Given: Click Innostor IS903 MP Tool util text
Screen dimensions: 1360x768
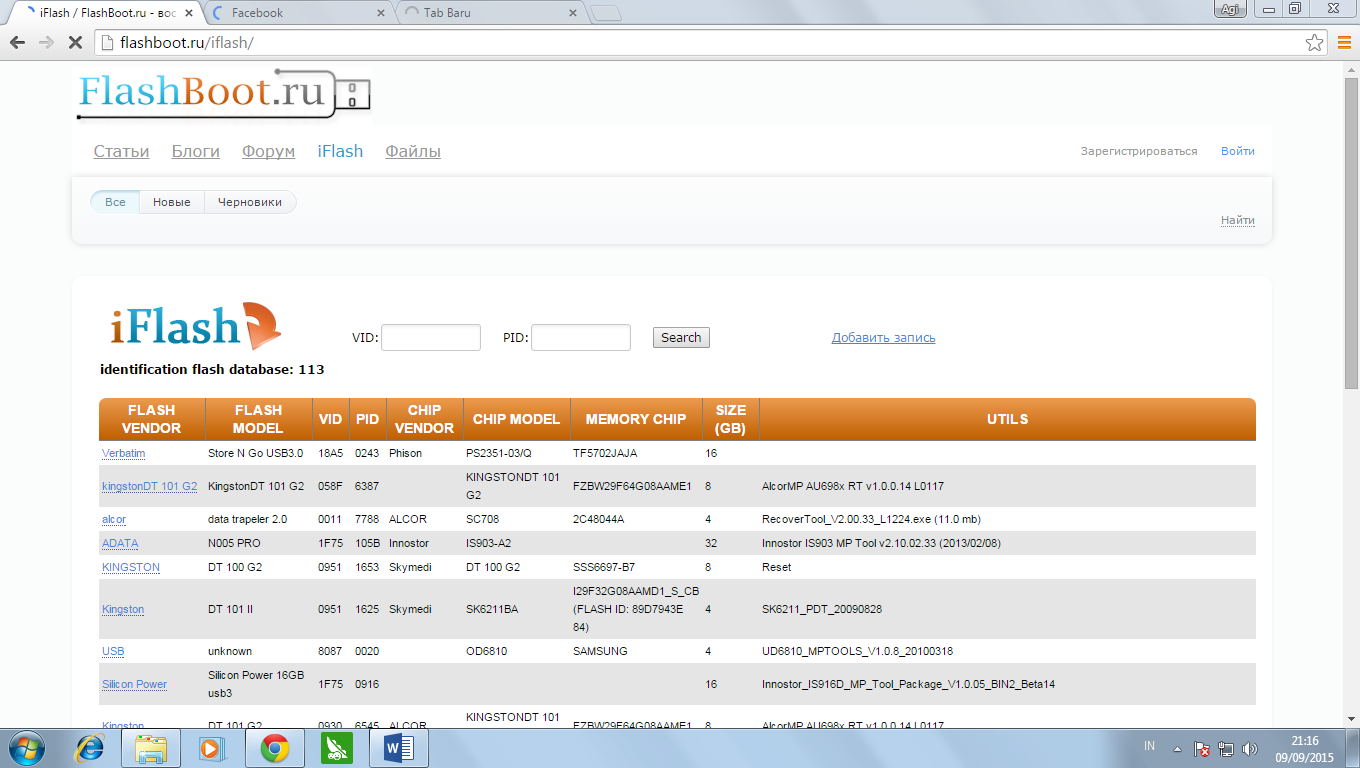Looking at the screenshot, I should [x=881, y=543].
